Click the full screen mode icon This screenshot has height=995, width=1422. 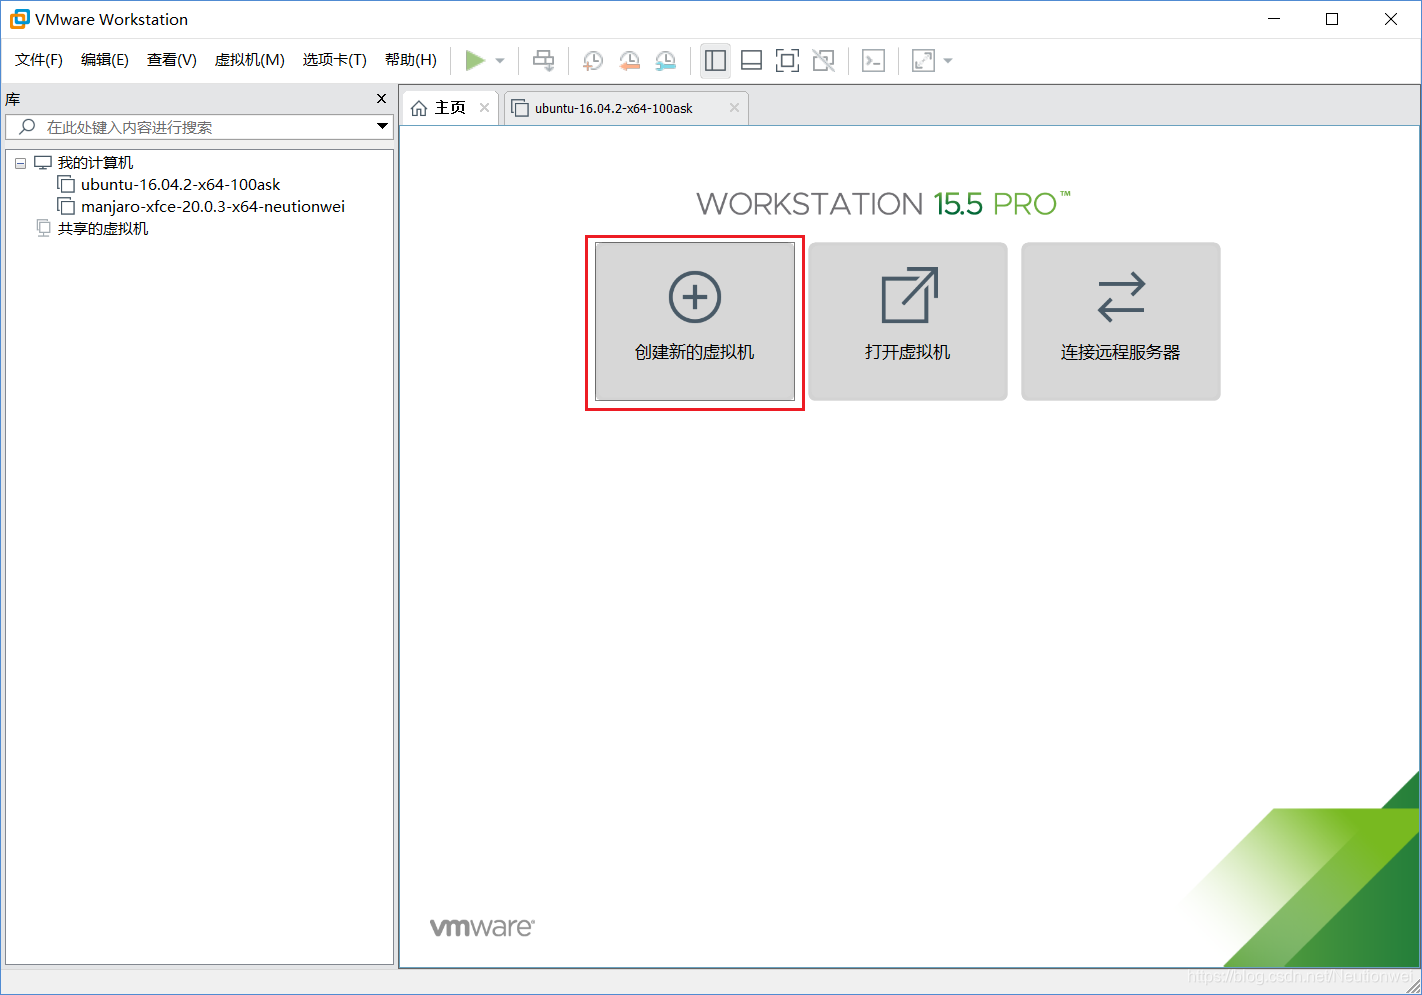[x=787, y=61]
